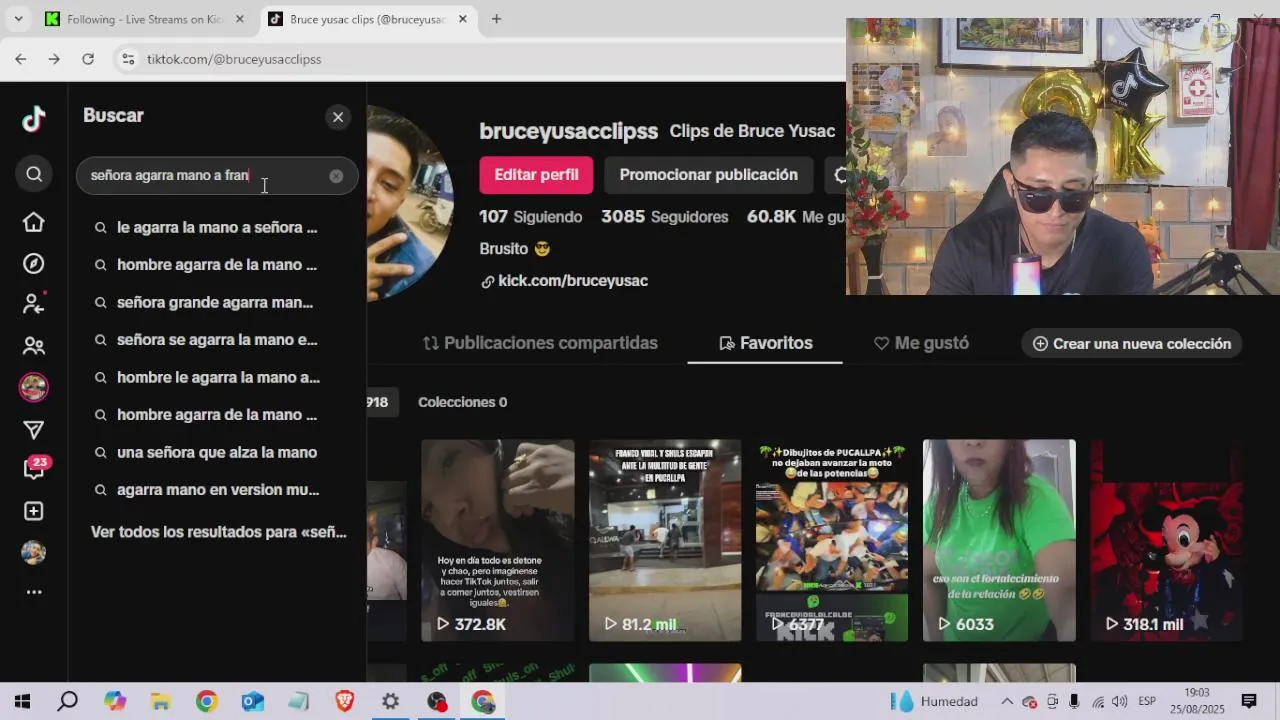Close the Bruce yusac clips tab
Screen dimensions: 1280x720
coord(463,19)
